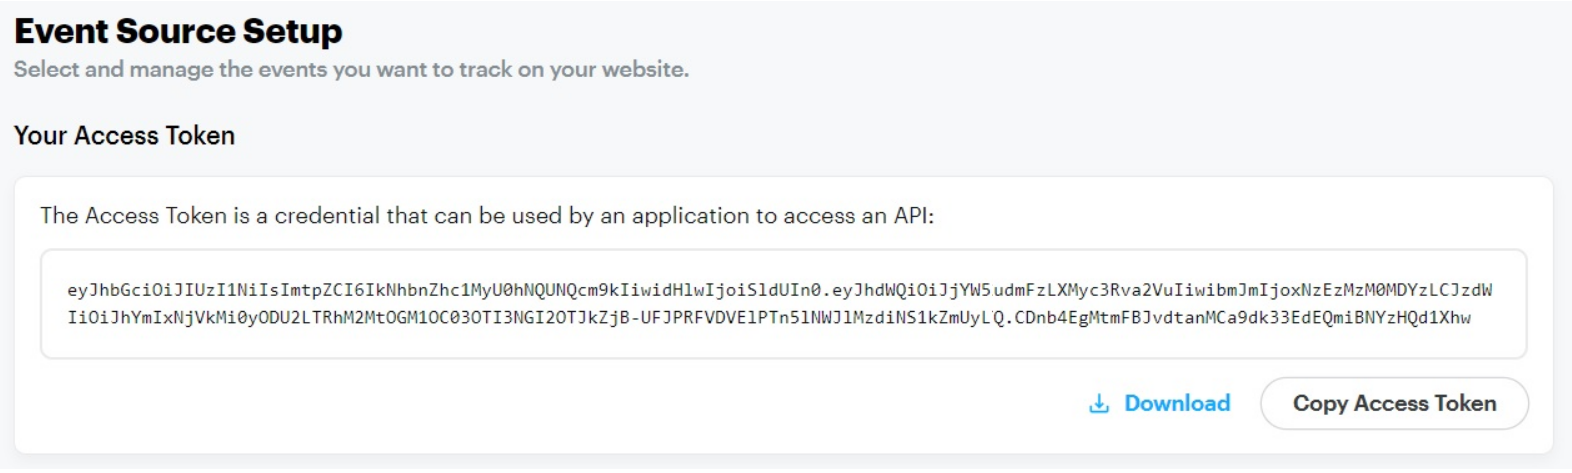Screen dimensions: 1572x473
Task: Click "The Access Token" at the description start
Action: [133, 216]
